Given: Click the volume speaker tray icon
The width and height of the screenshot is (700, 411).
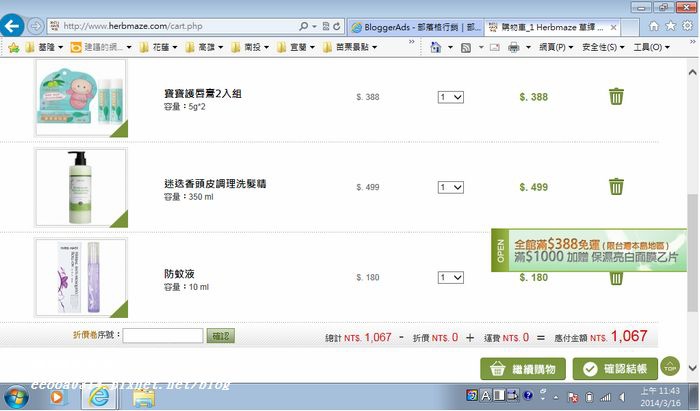Looking at the screenshot, I should (622, 397).
